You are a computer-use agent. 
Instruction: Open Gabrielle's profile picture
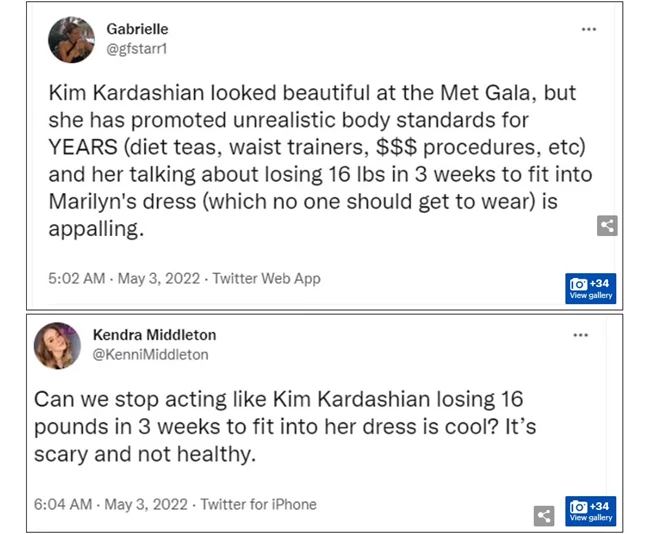71,40
